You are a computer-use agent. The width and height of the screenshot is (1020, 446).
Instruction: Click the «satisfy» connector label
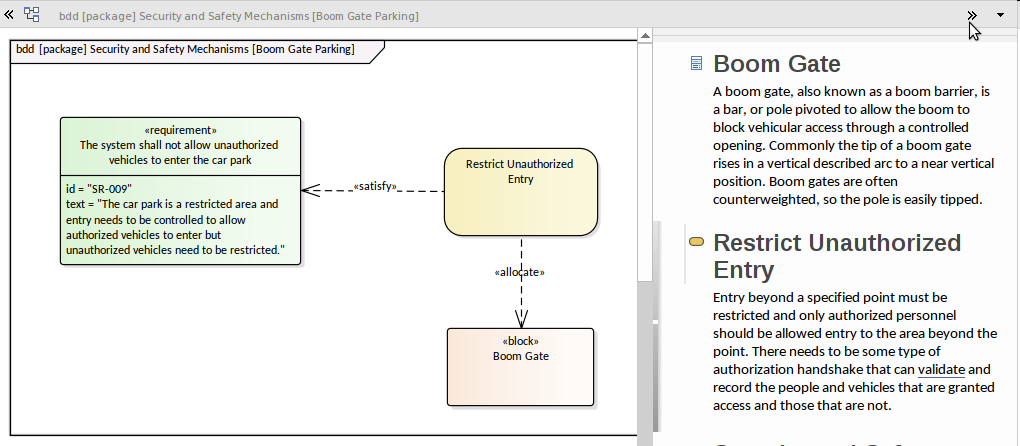coord(375,186)
